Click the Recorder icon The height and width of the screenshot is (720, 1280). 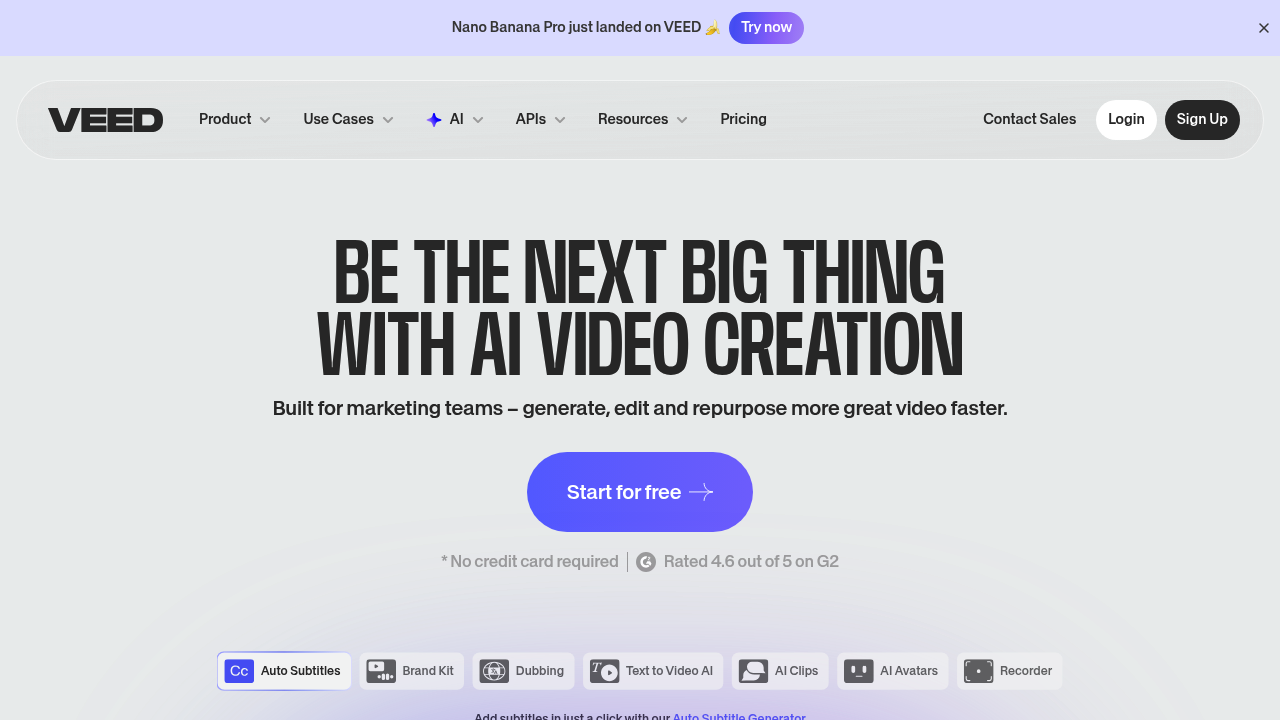[x=978, y=671]
